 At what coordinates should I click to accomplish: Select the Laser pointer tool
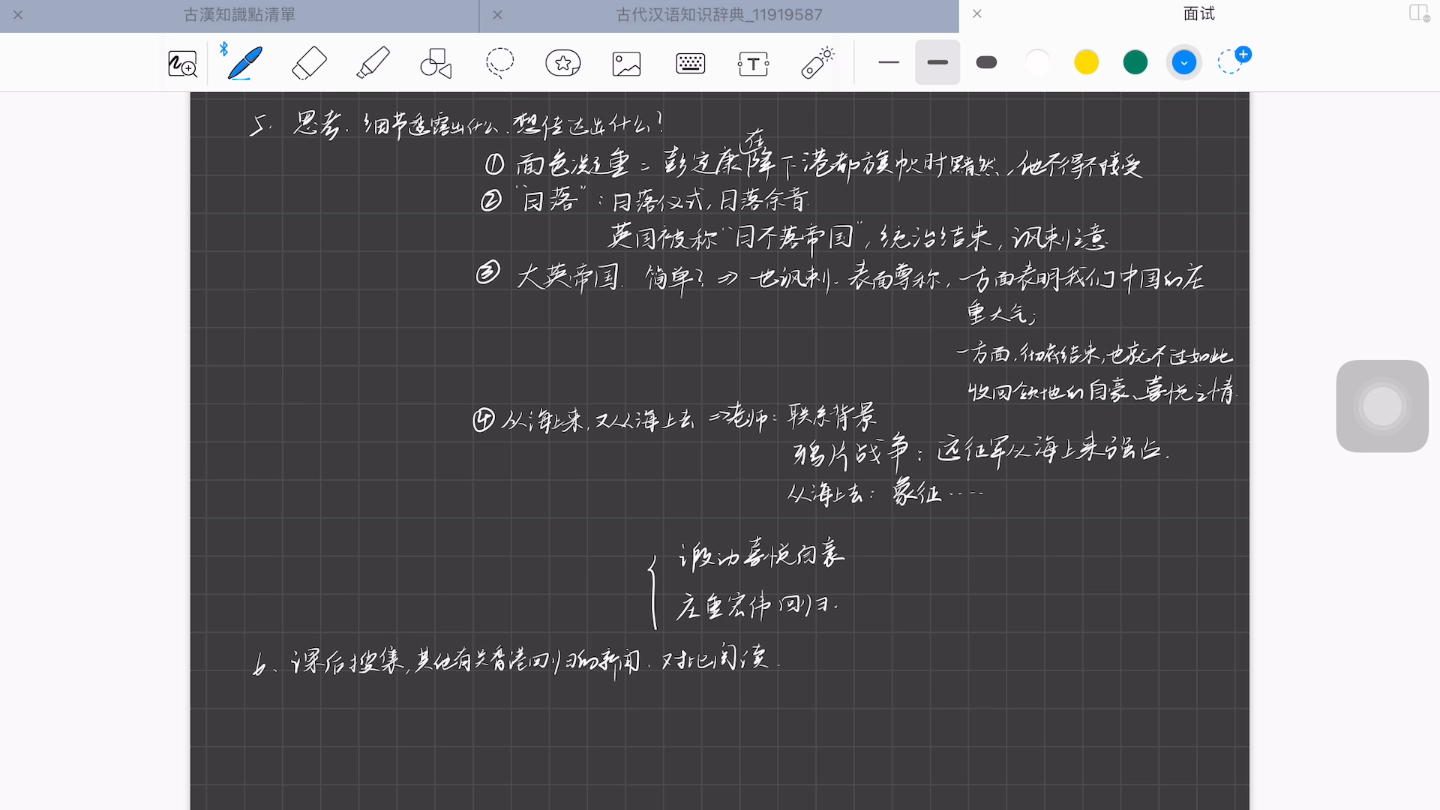[818, 62]
